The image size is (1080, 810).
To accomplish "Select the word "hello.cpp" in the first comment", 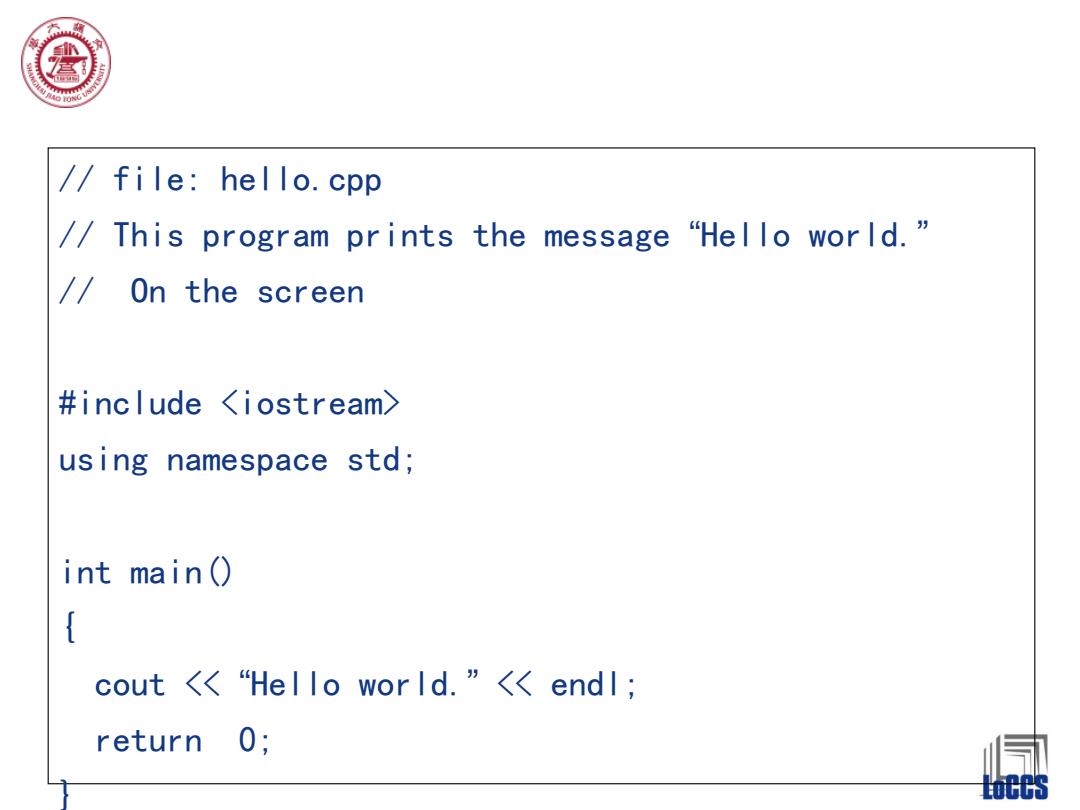I will [x=301, y=180].
